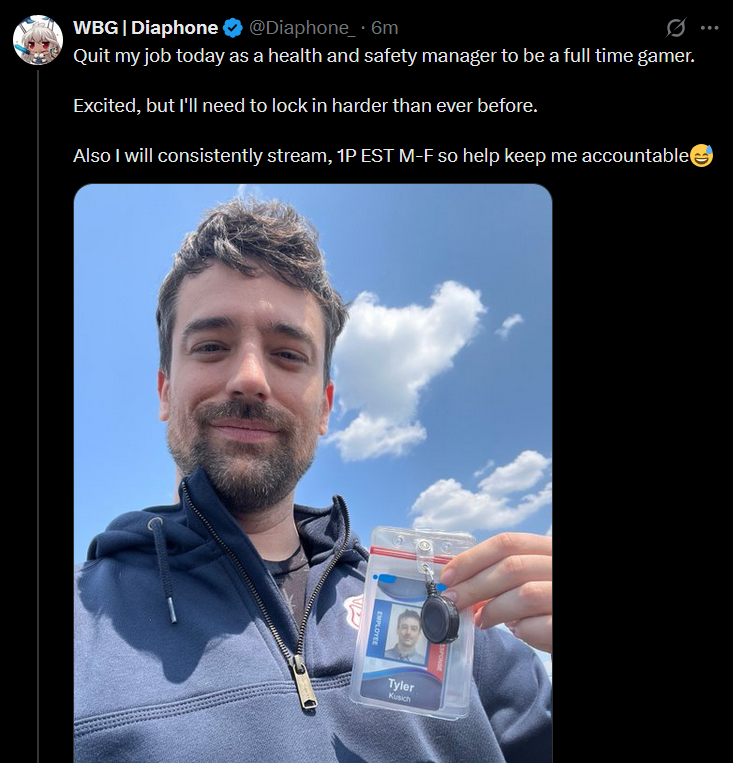
Task: Click the EMPLOYEE label on the badge
Action: [x=376, y=628]
